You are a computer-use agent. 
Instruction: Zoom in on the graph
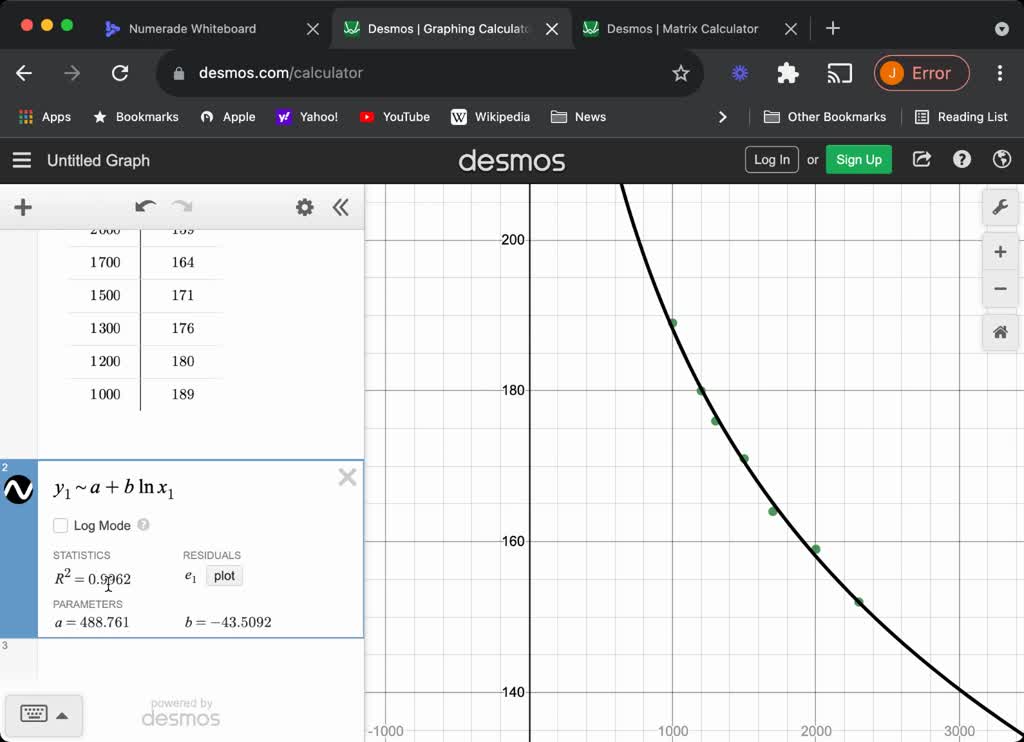(999, 252)
